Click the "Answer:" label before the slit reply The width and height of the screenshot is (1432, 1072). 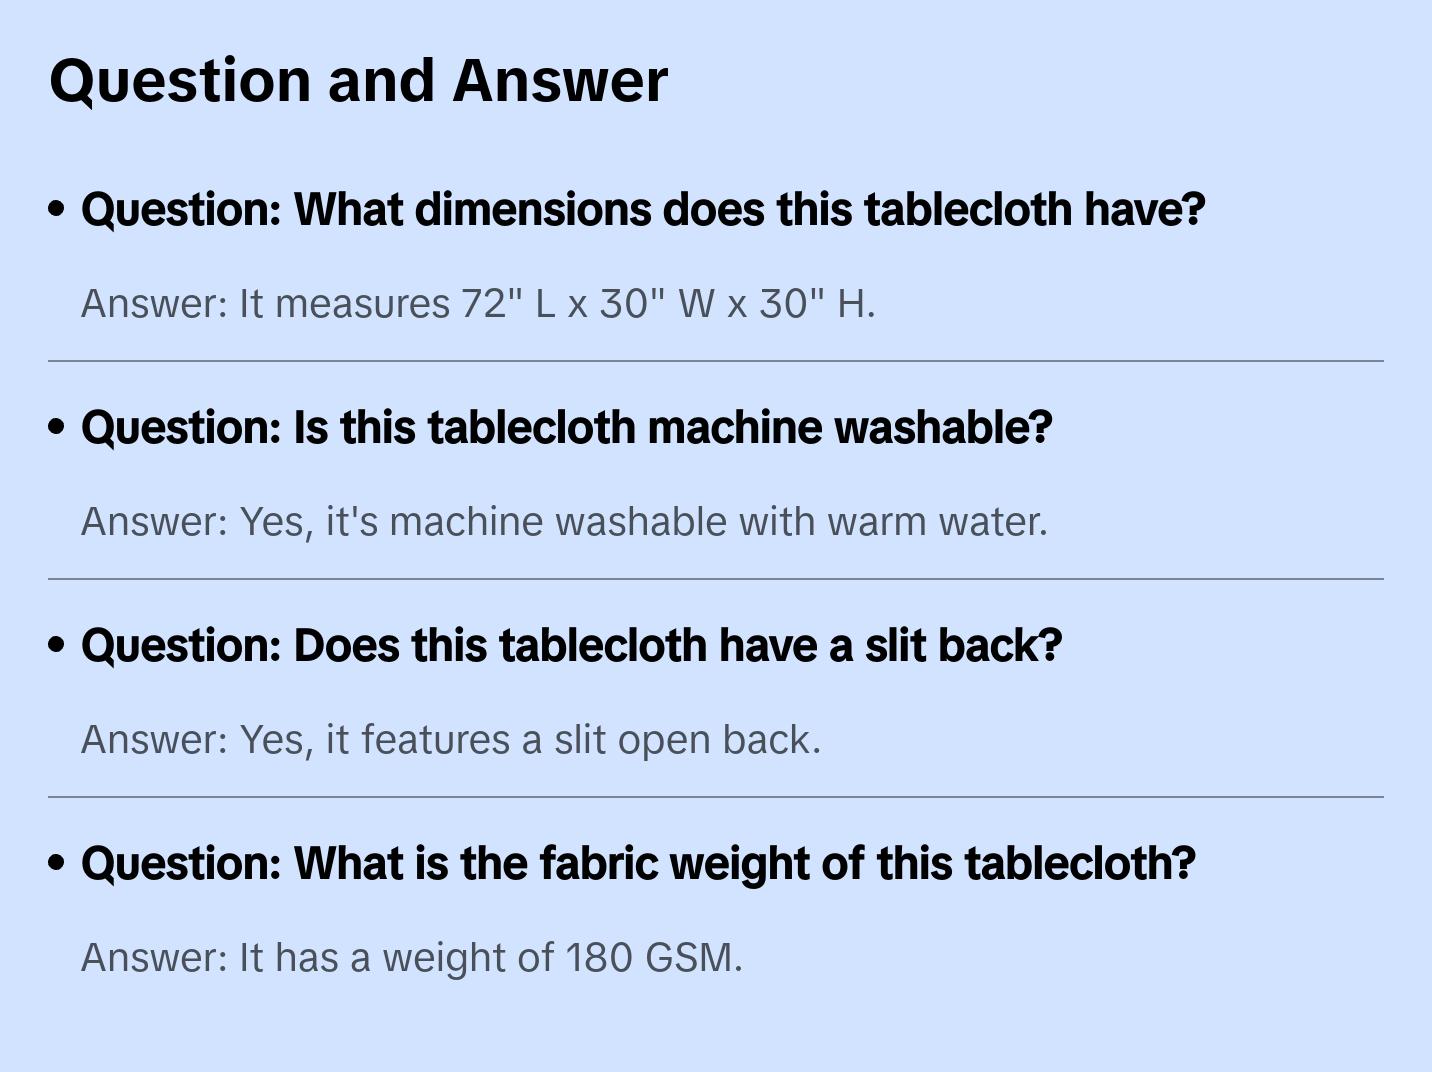pyautogui.click(x=154, y=740)
